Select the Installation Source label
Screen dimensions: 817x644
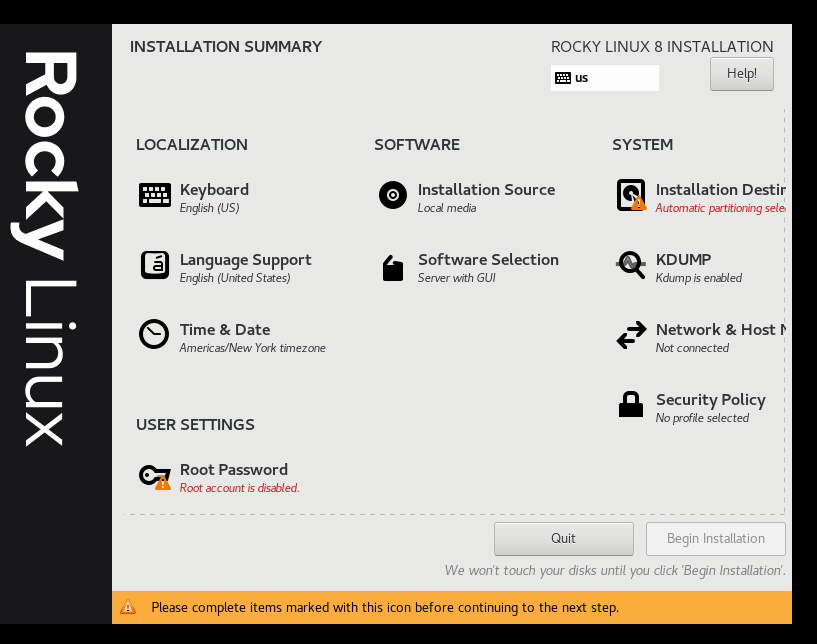(486, 190)
